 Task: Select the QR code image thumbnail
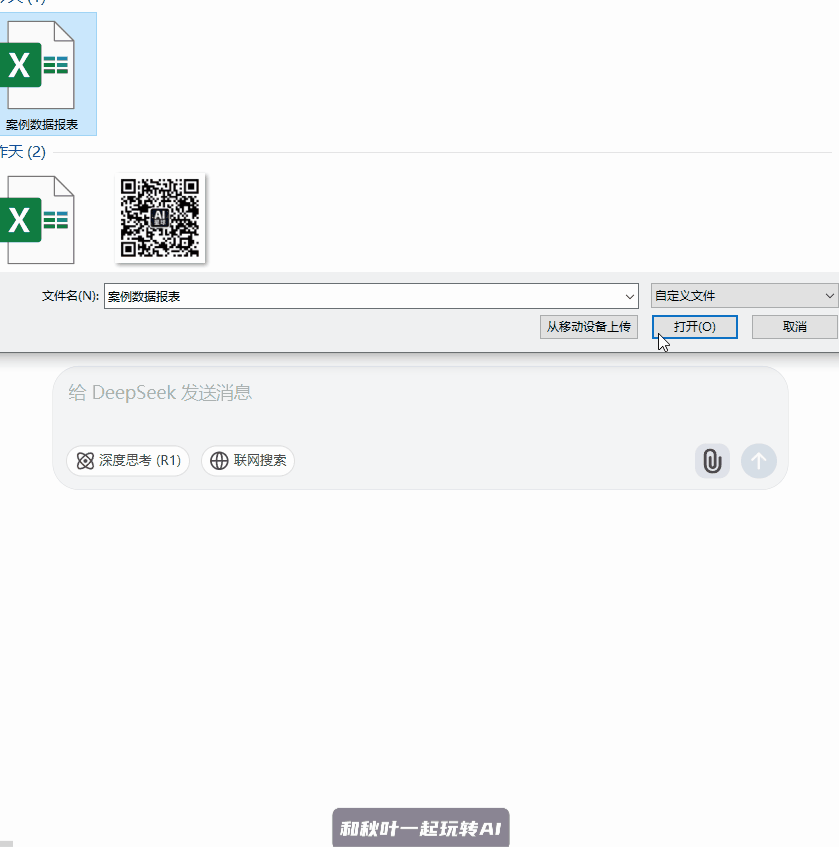160,218
